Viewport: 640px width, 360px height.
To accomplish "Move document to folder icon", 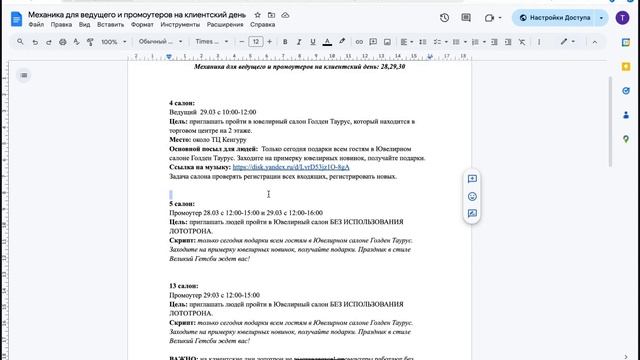I will coord(271,15).
